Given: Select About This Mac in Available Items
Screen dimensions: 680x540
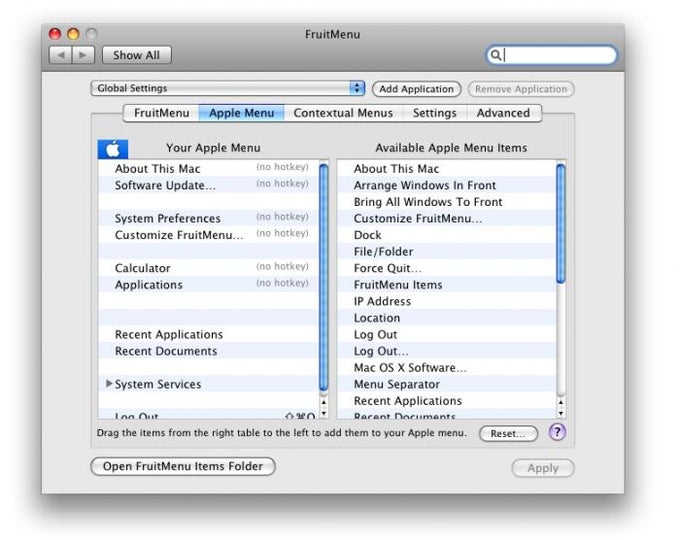Looking at the screenshot, I should click(x=447, y=169).
